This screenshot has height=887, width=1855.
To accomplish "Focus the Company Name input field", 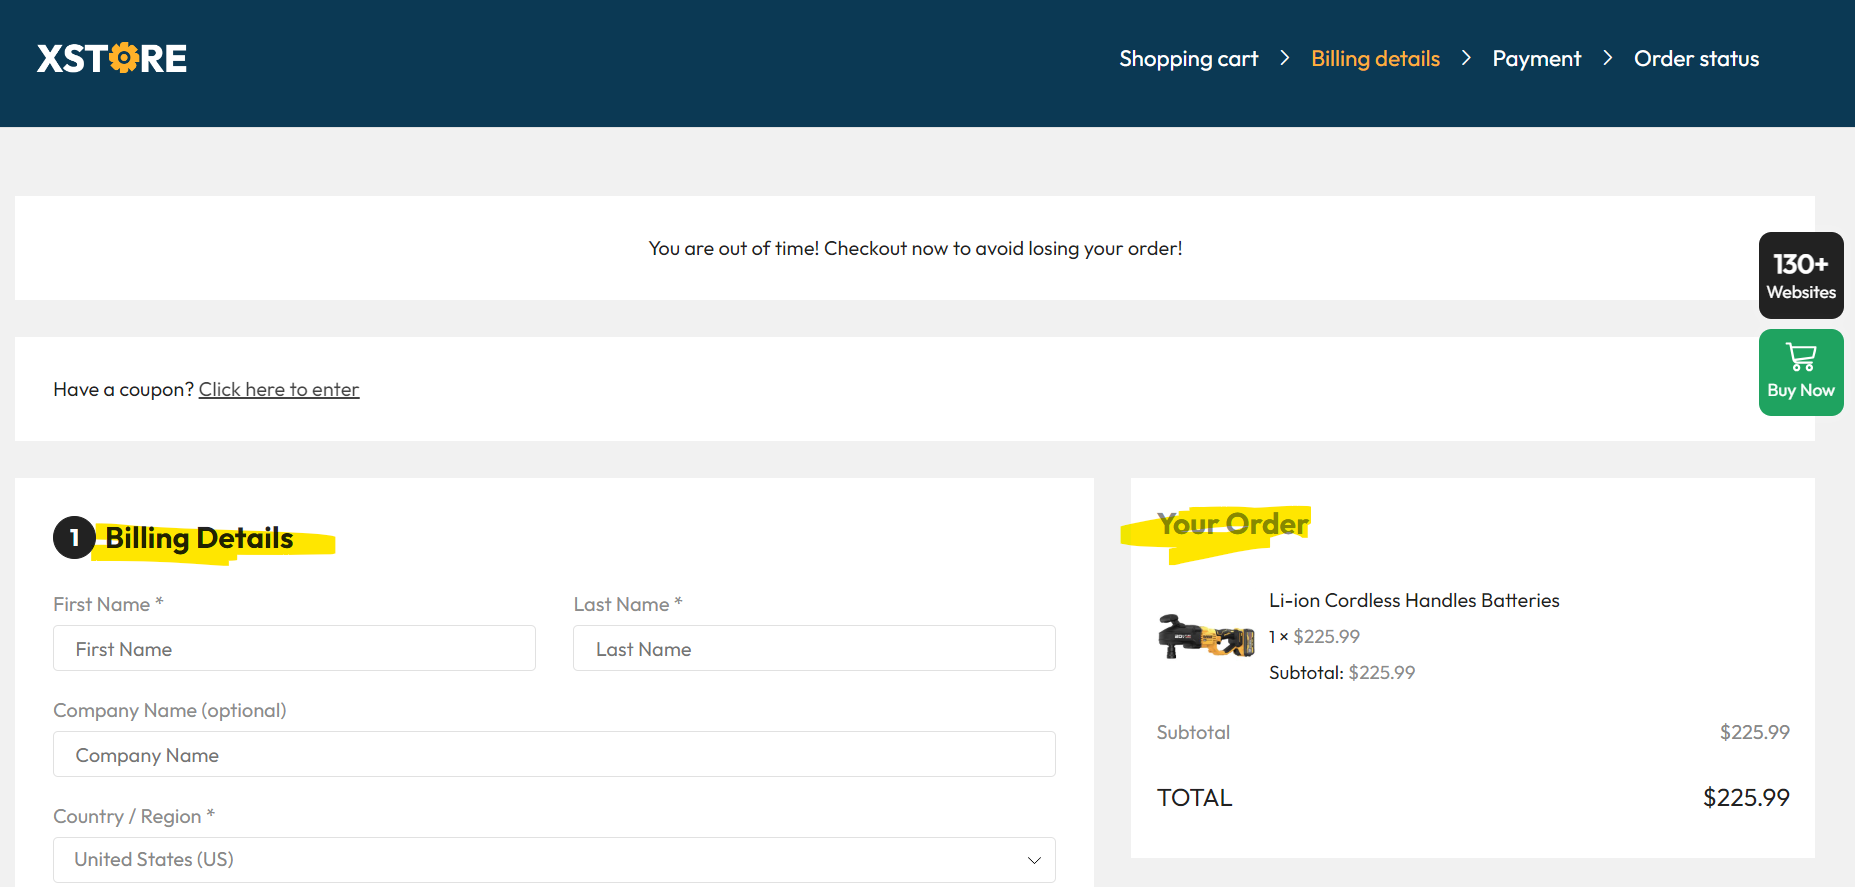I will click(554, 754).
